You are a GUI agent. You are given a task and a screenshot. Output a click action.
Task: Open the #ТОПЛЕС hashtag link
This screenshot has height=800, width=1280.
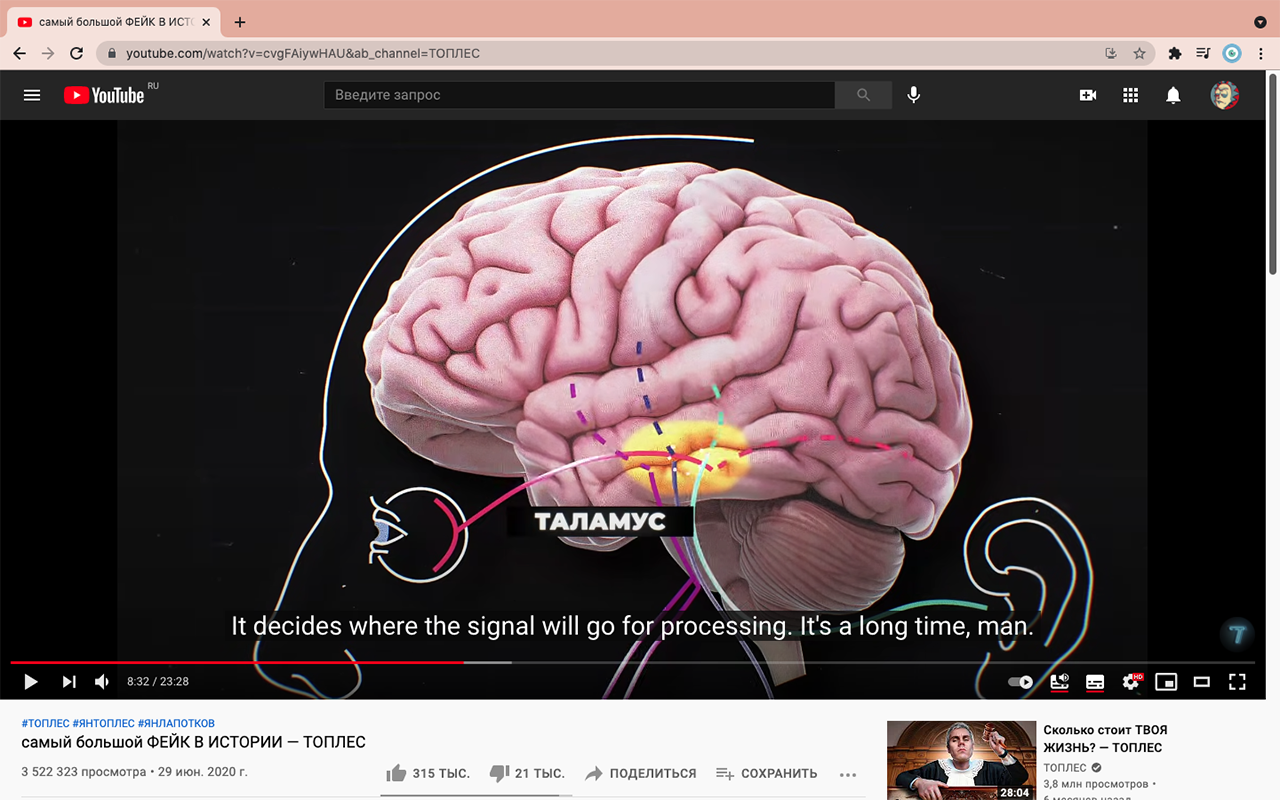point(42,722)
